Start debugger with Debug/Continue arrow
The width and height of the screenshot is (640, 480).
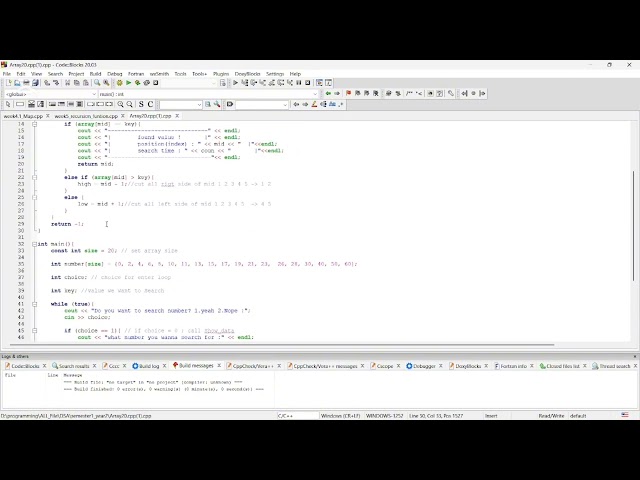(236, 83)
